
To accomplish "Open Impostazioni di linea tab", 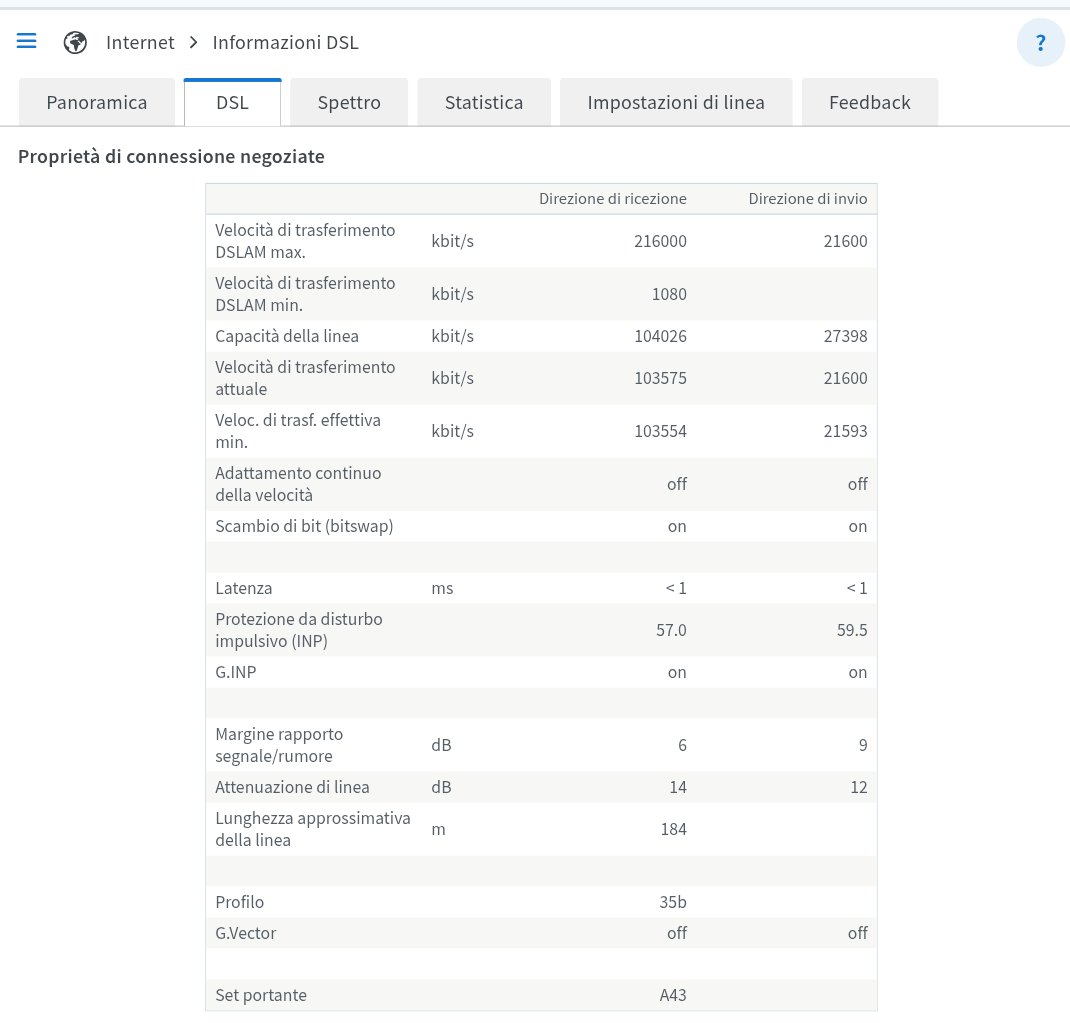I will point(676,102).
